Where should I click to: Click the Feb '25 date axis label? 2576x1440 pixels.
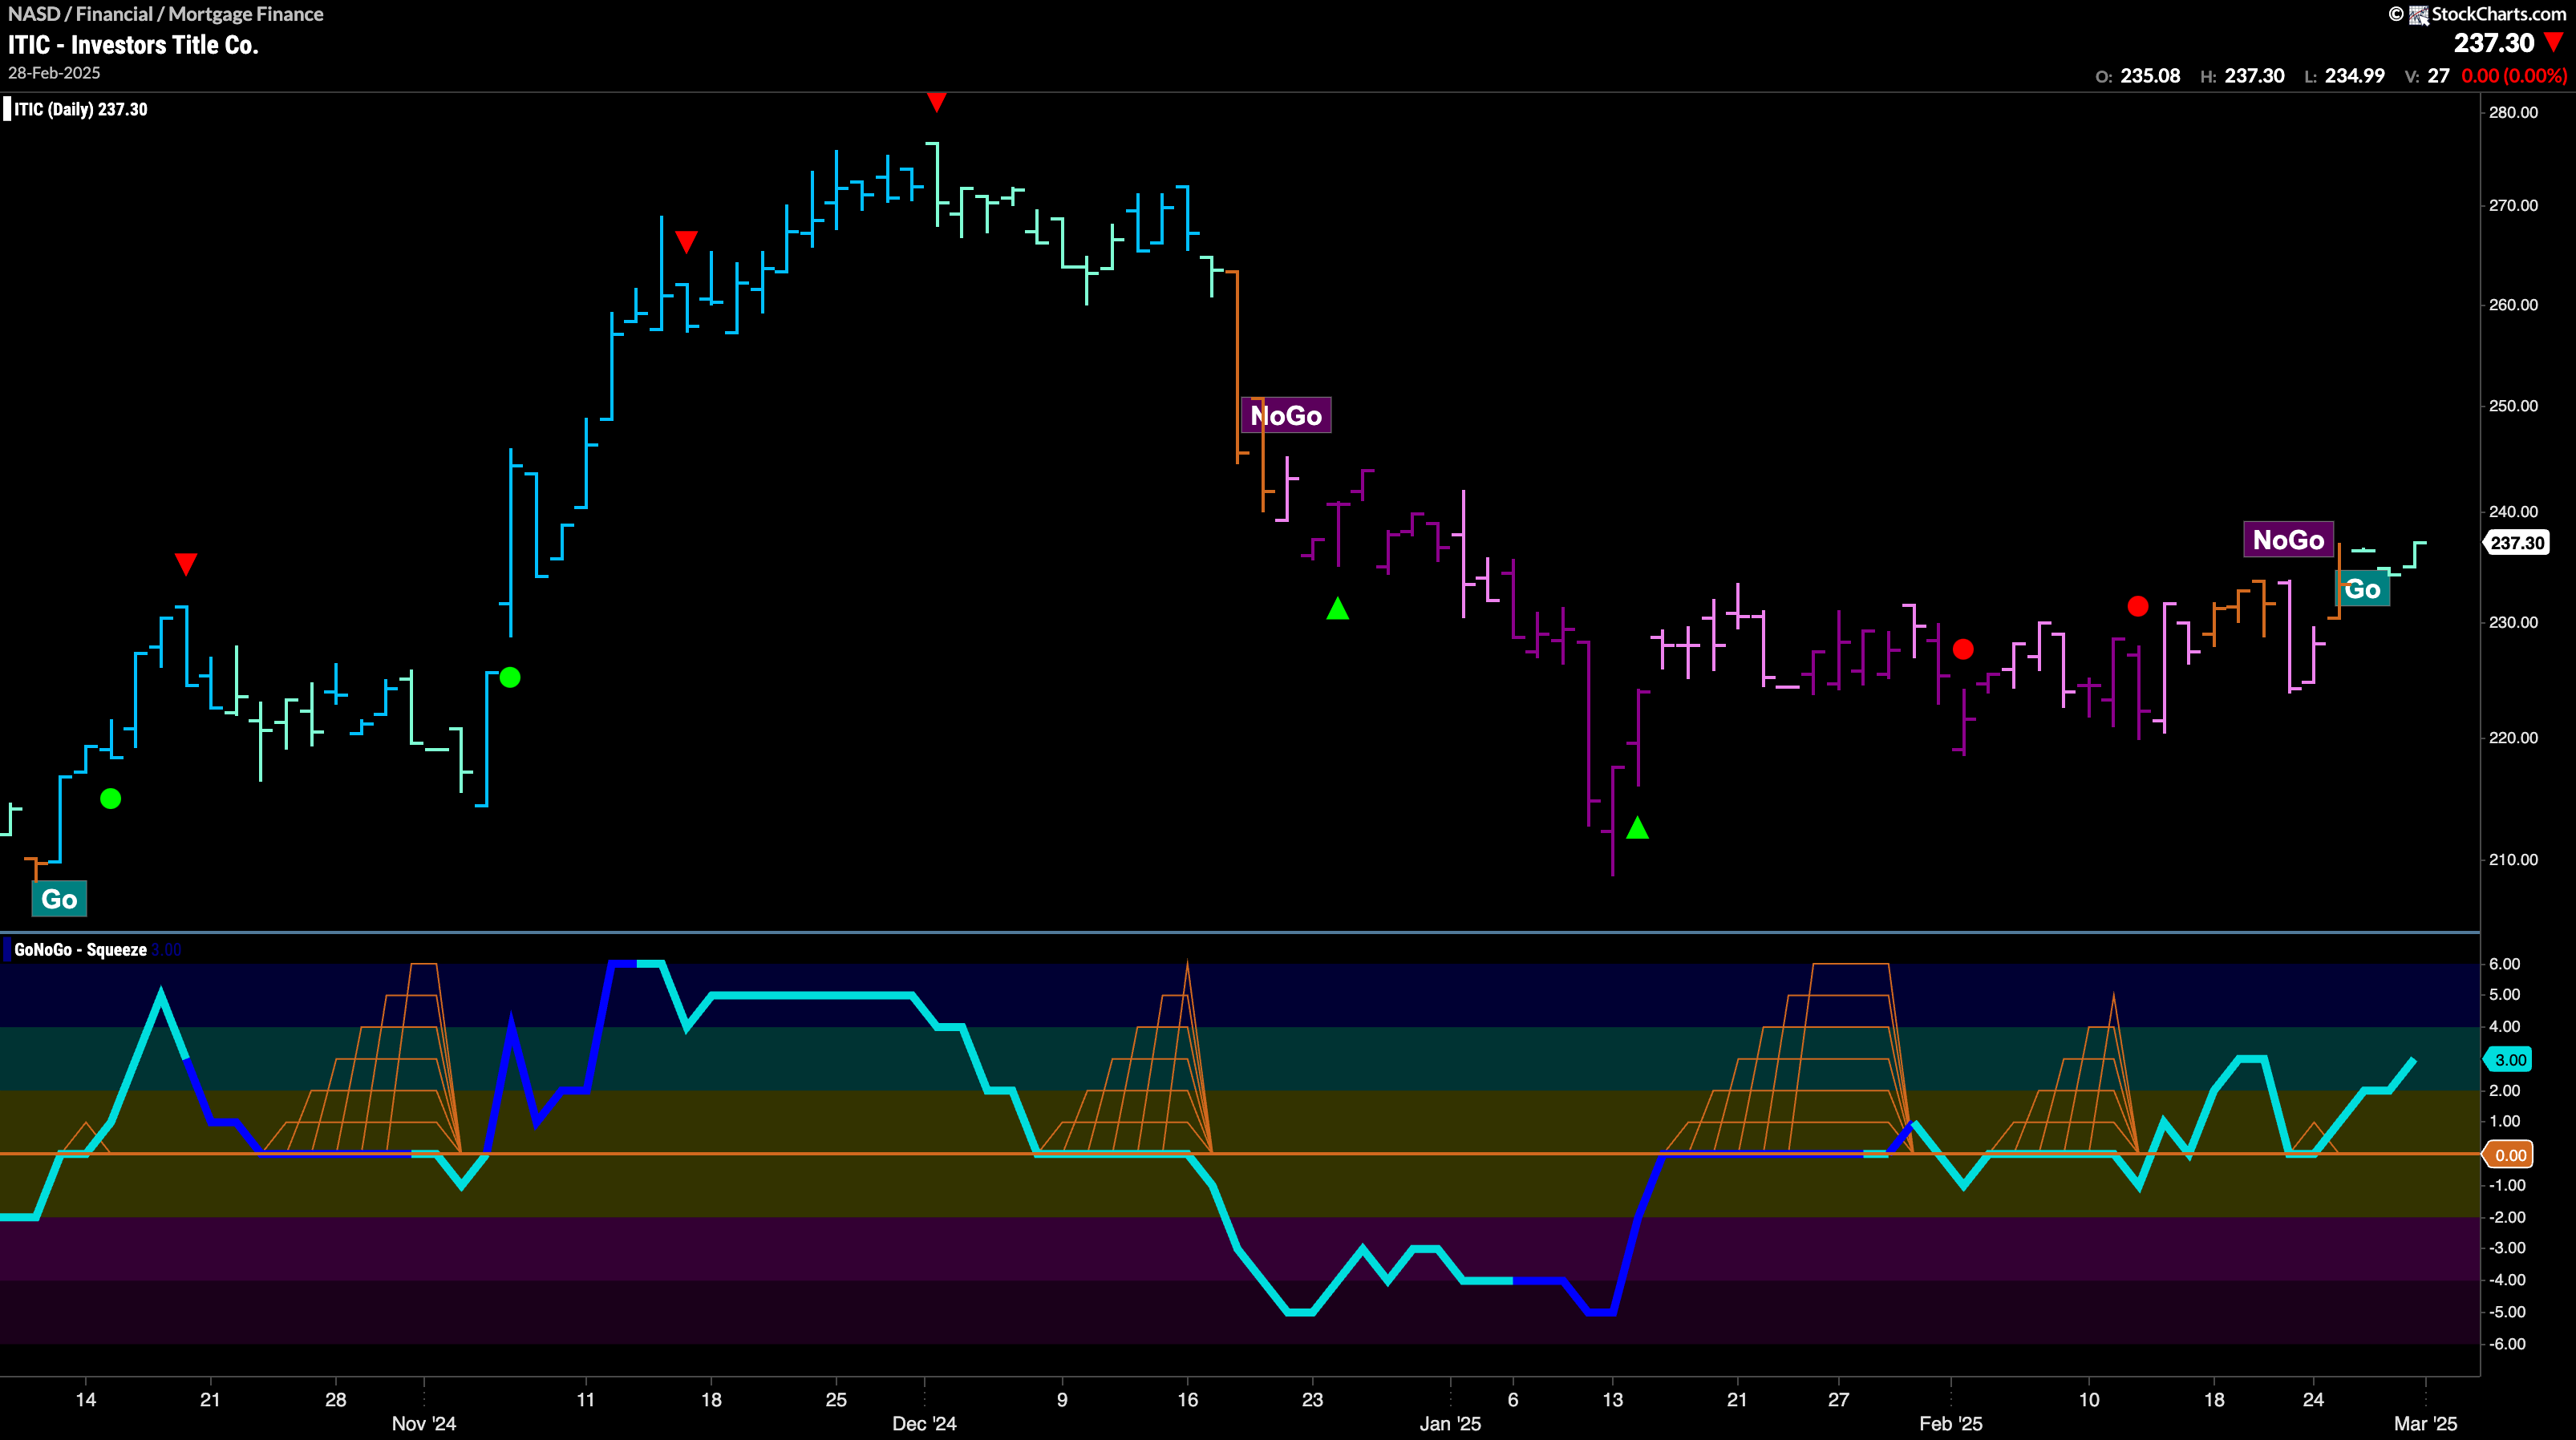point(1950,1423)
